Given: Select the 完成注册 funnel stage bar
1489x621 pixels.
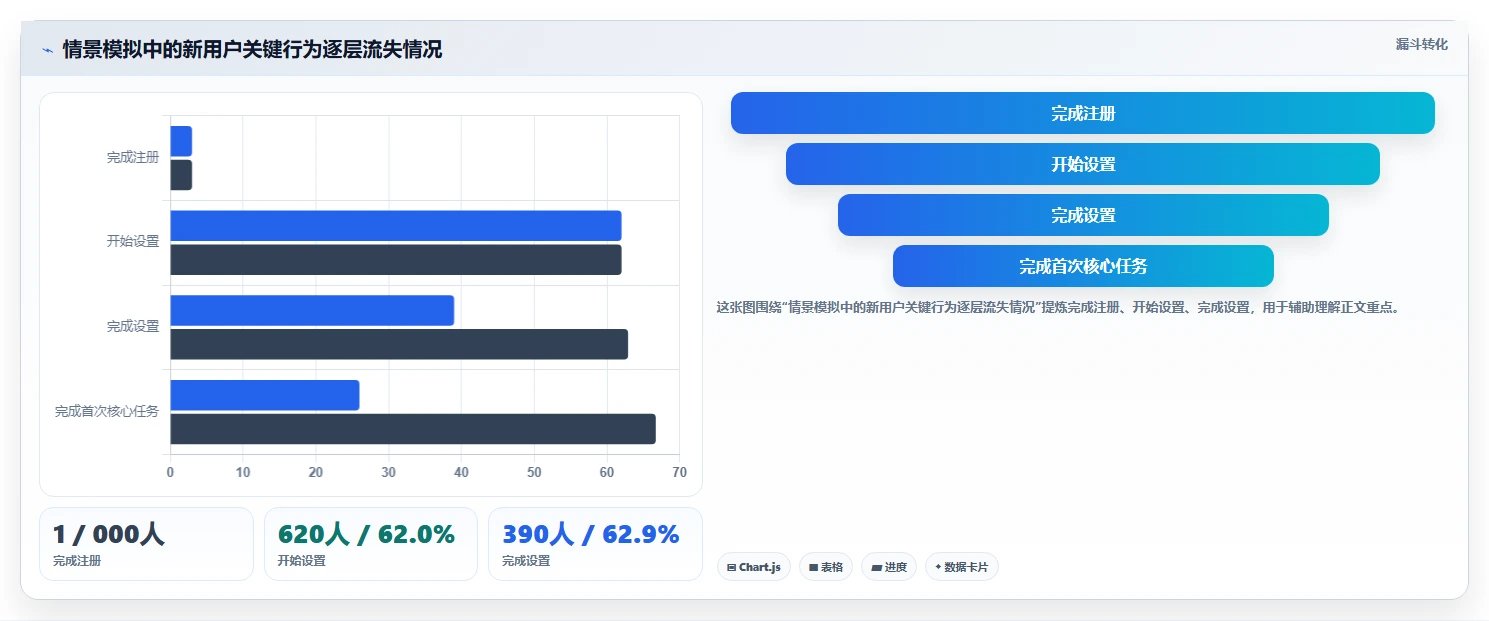Looking at the screenshot, I should [1082, 113].
